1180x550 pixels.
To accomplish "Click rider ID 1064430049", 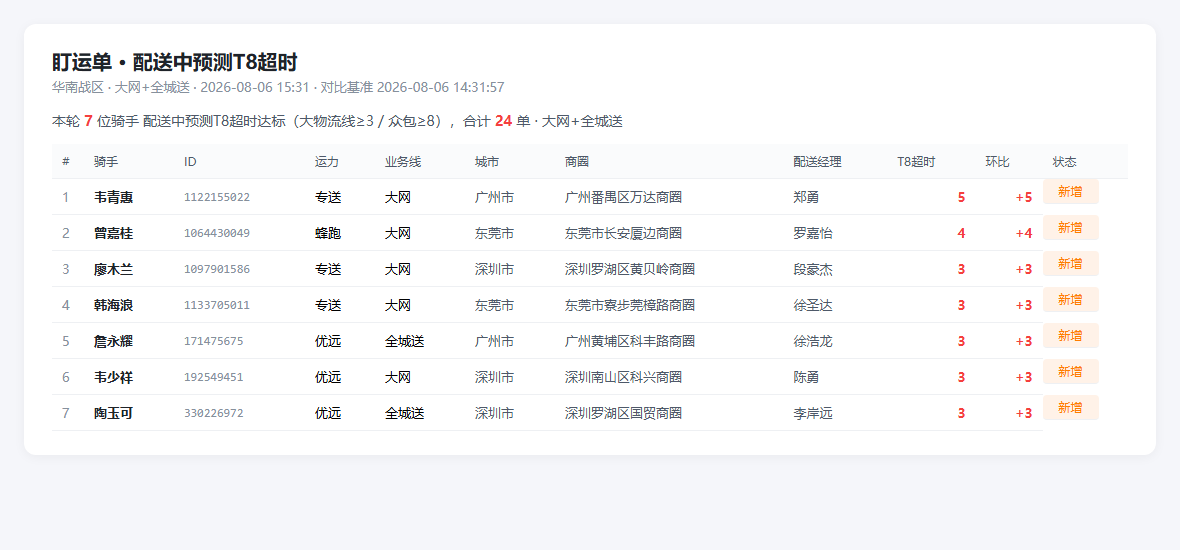I will (x=217, y=234).
